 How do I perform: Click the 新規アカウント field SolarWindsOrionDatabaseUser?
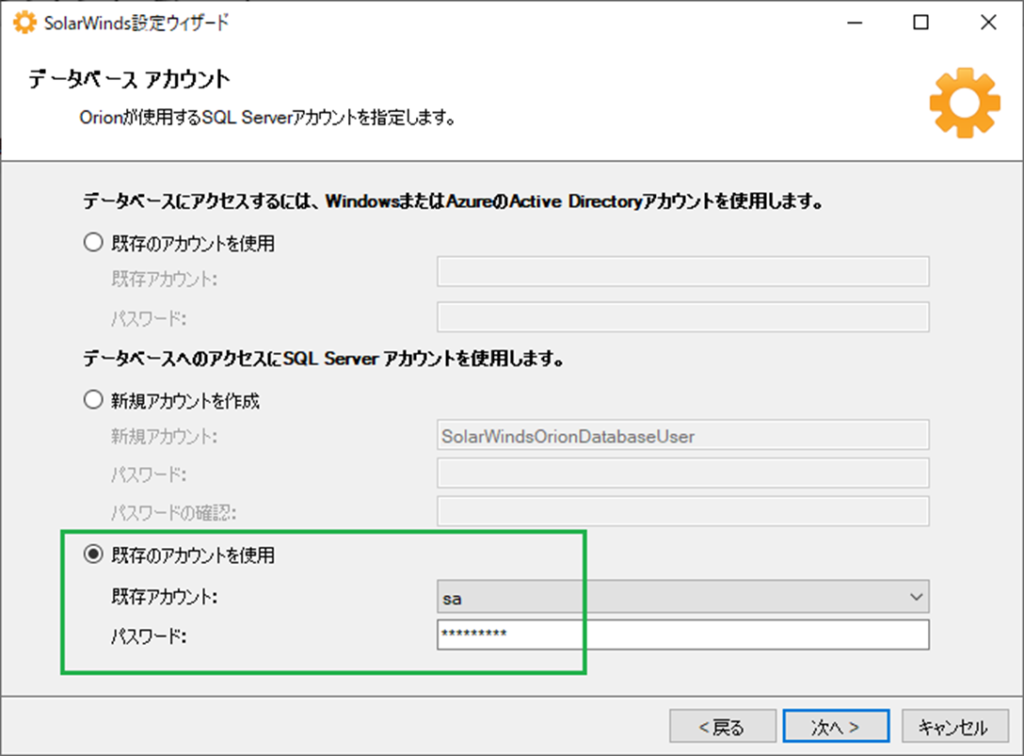[x=682, y=435]
